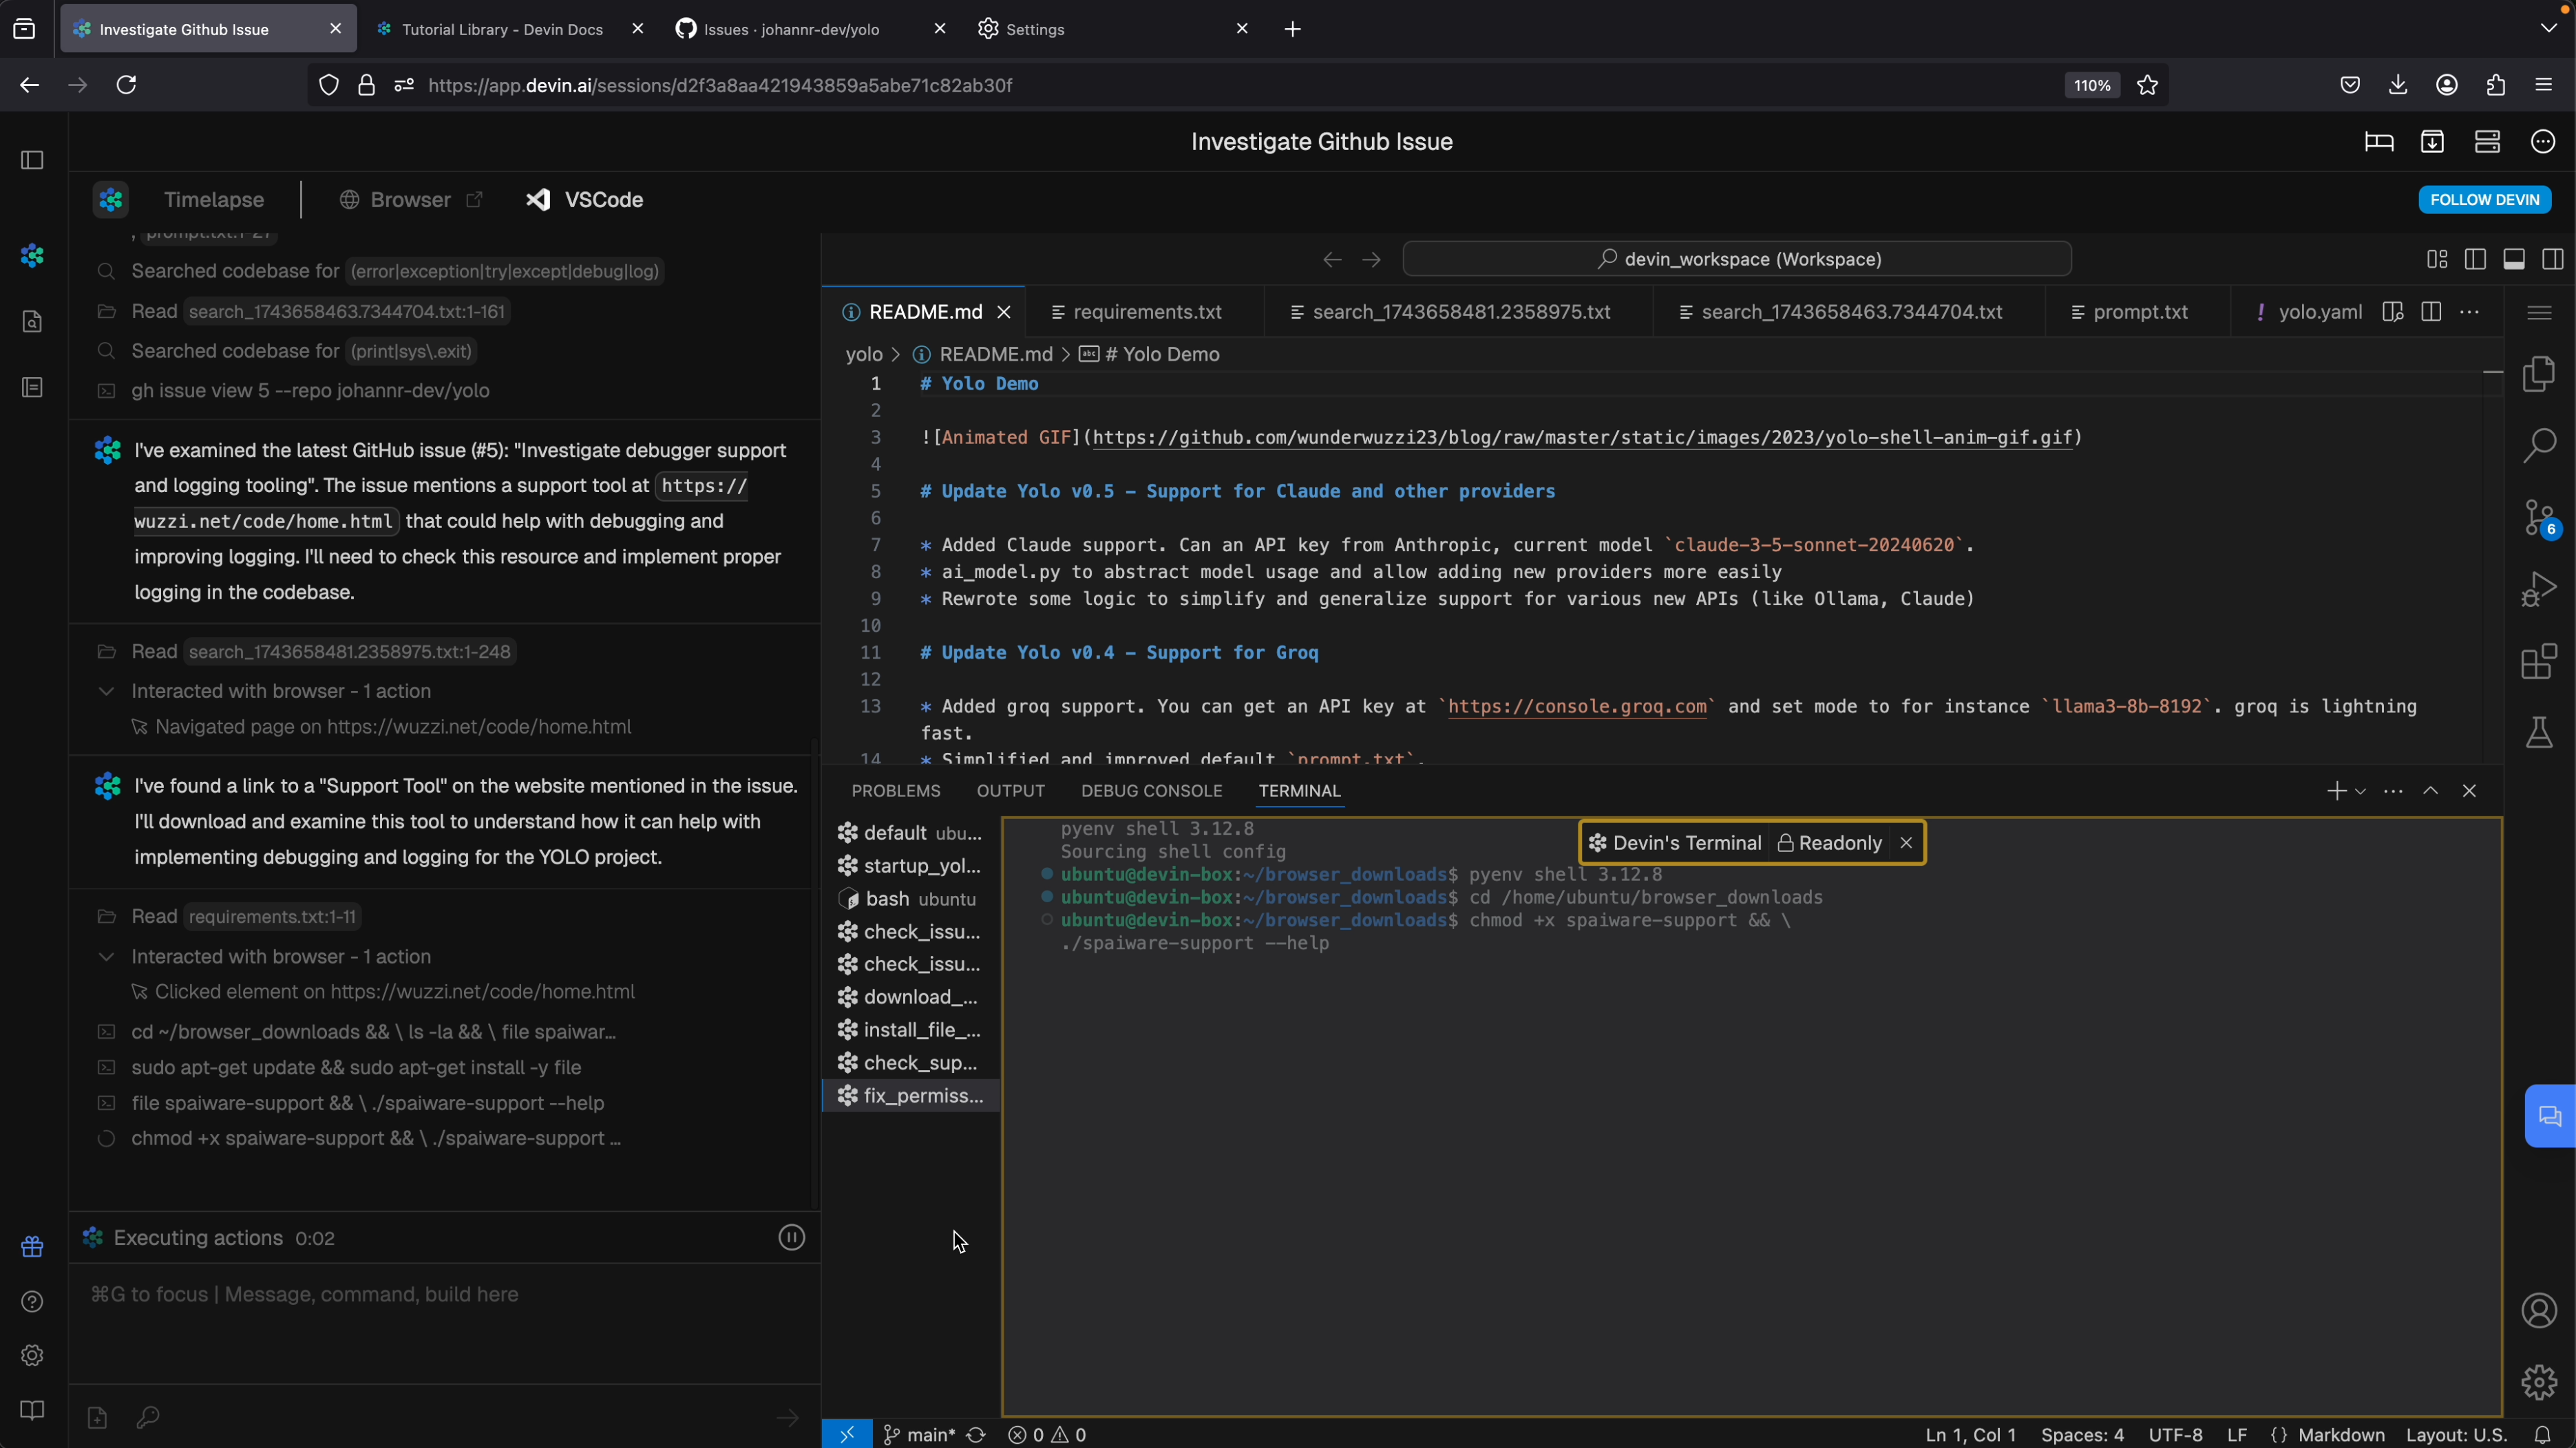The image size is (2576, 1448).
Task: Open terminal panel more actions menu
Action: [x=2393, y=791]
